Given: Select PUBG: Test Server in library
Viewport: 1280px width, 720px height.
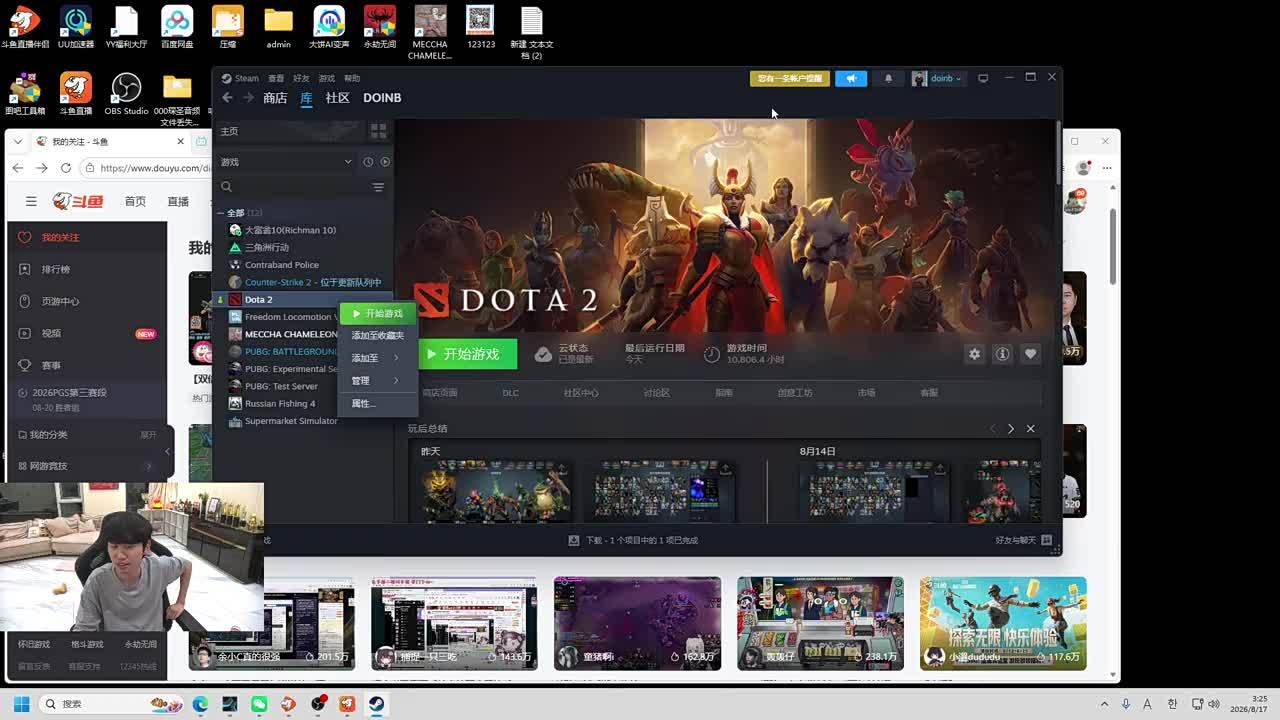Looking at the screenshot, I should pos(281,386).
